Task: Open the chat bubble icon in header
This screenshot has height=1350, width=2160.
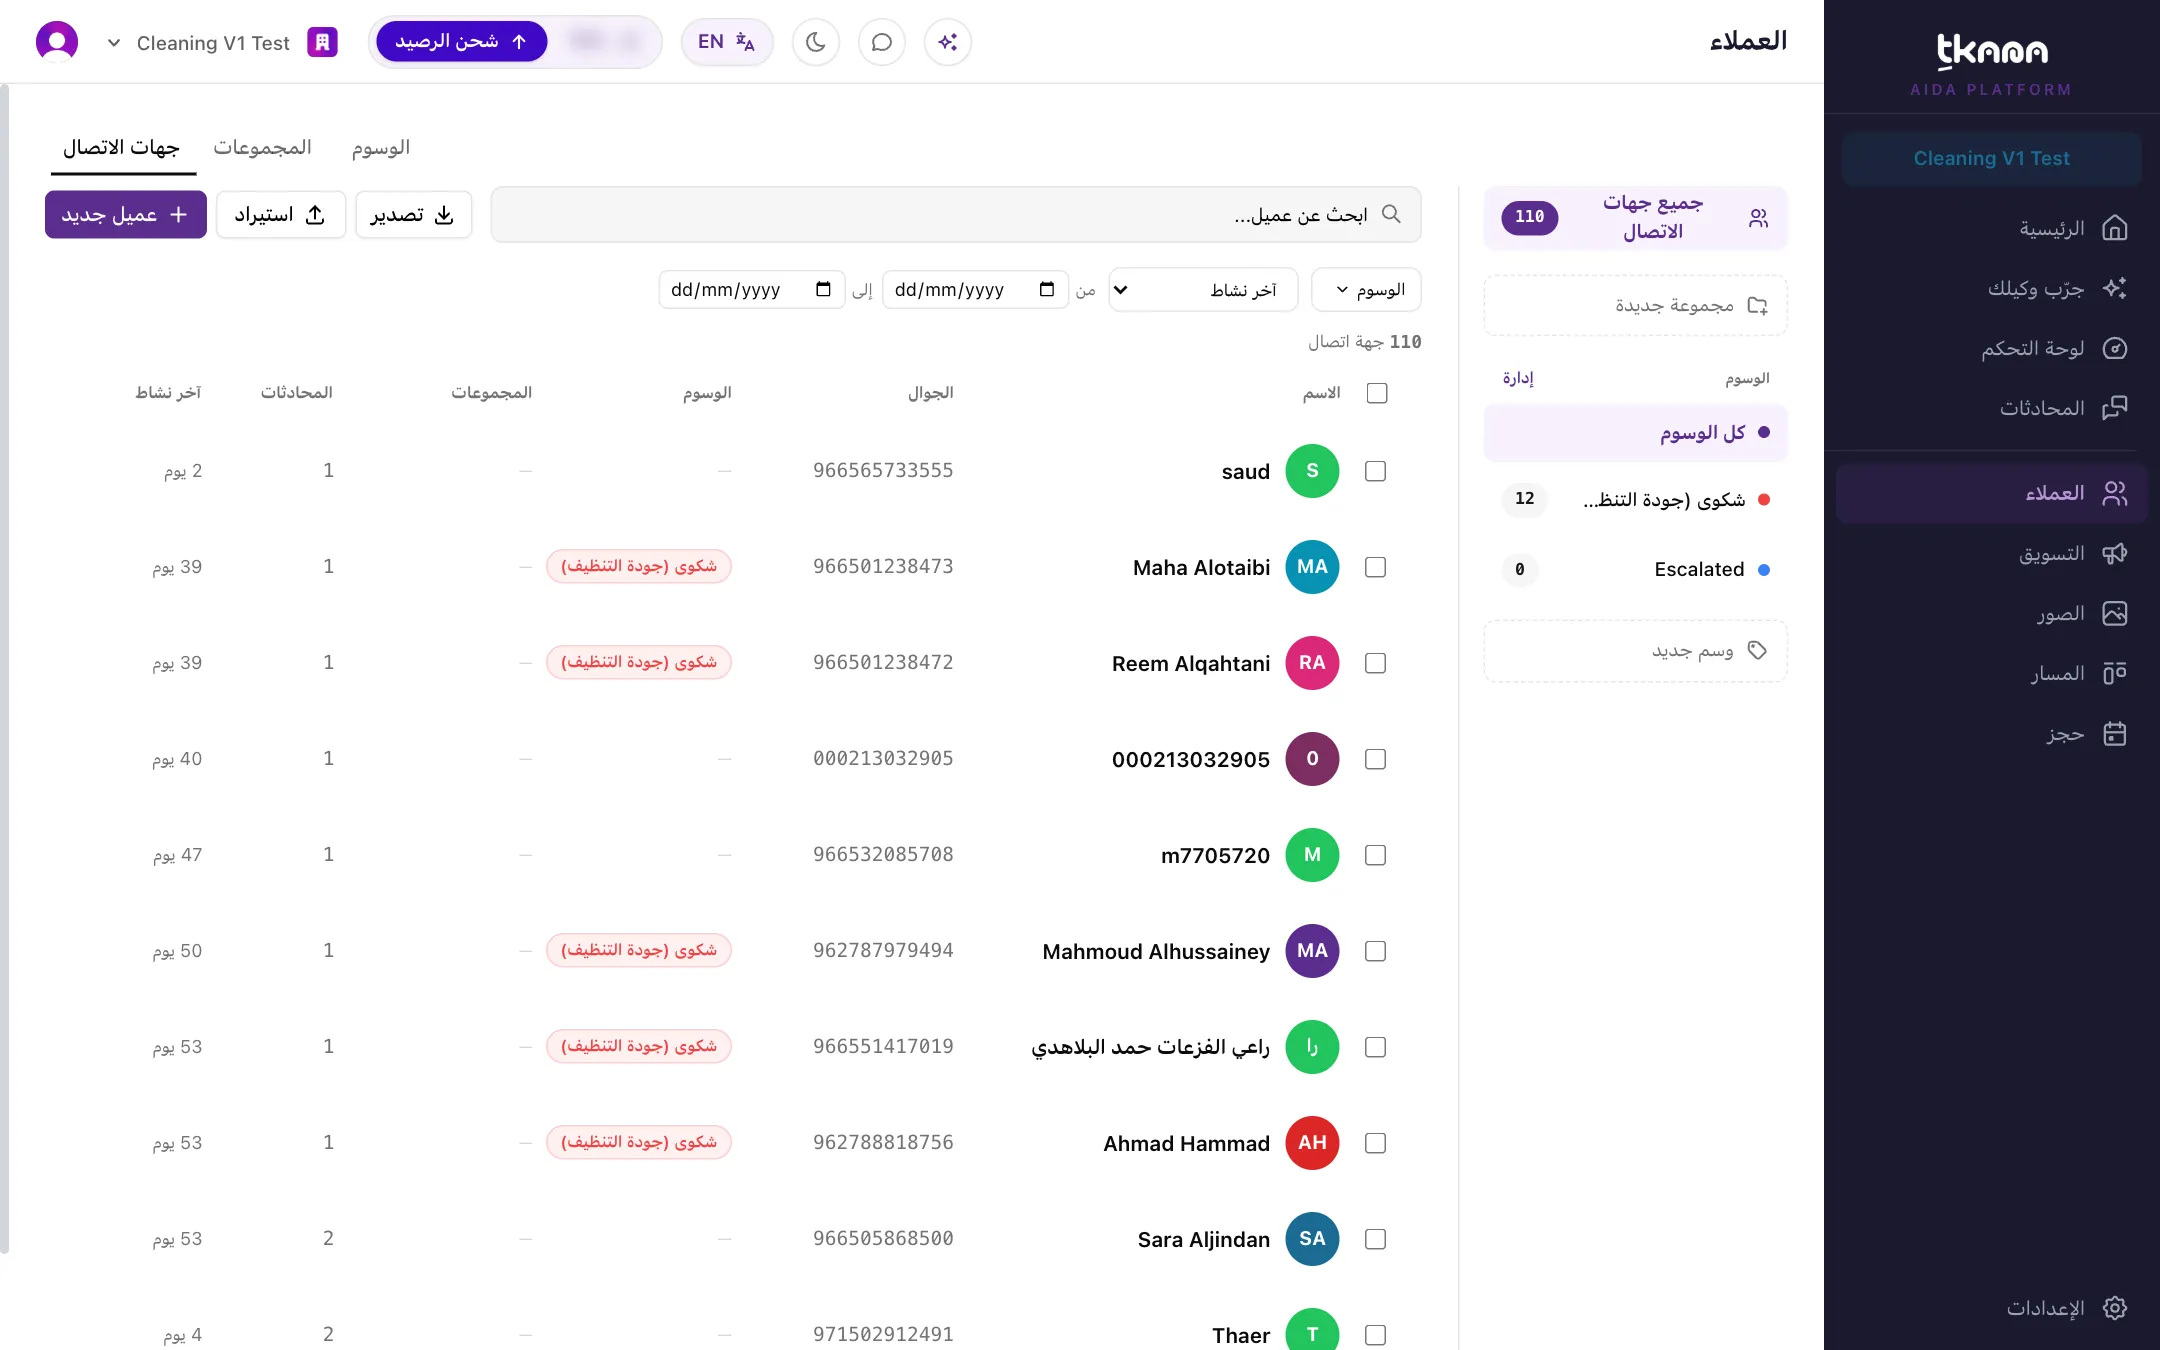Action: tap(881, 42)
